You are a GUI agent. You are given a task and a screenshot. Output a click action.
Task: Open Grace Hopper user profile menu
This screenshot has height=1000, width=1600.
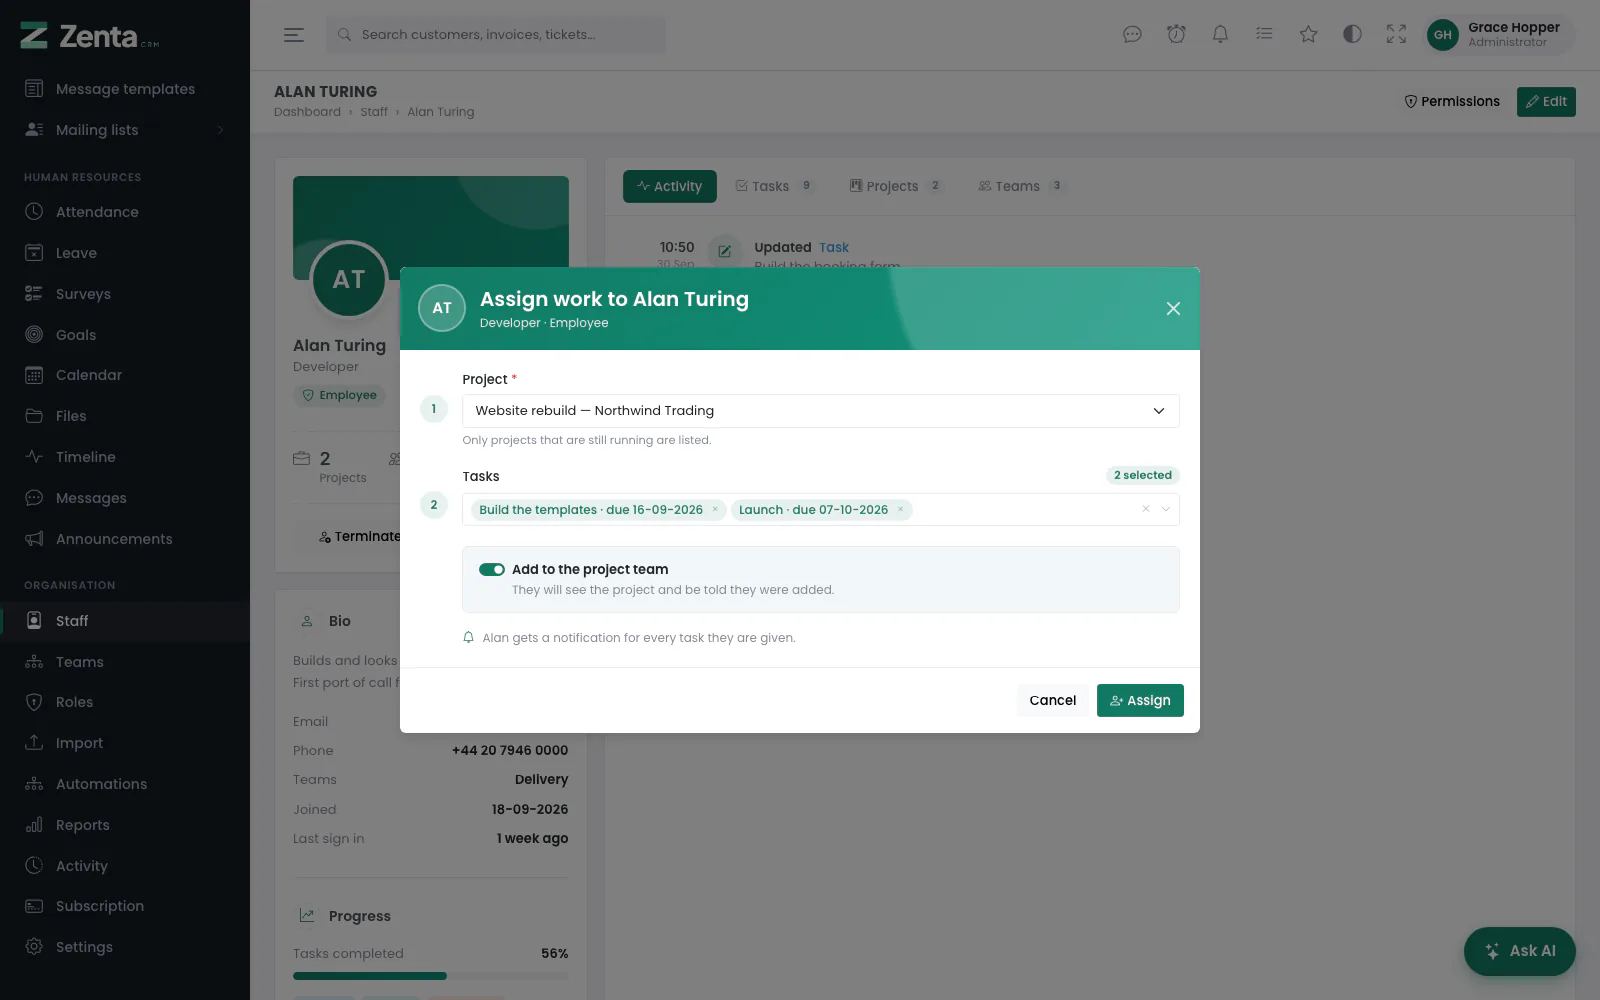click(x=1499, y=35)
